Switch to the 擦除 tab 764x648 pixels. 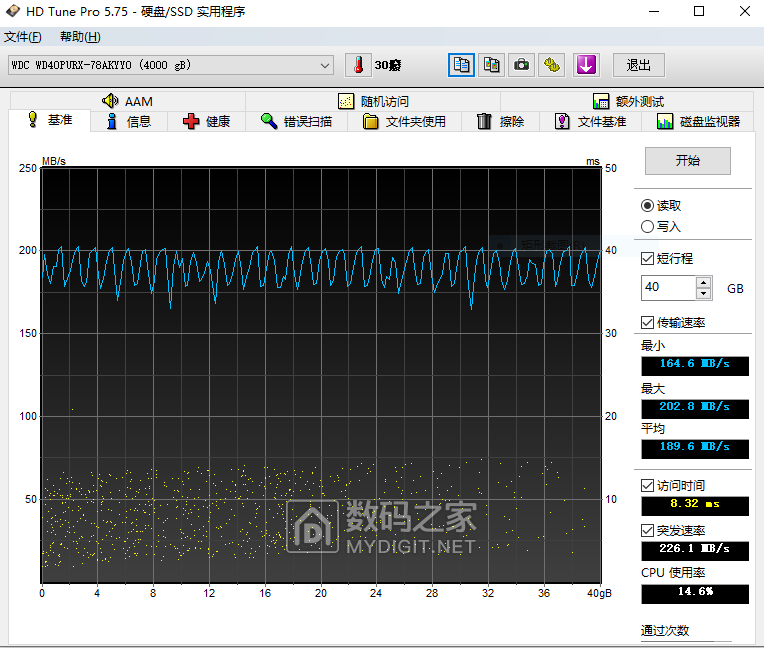point(500,121)
